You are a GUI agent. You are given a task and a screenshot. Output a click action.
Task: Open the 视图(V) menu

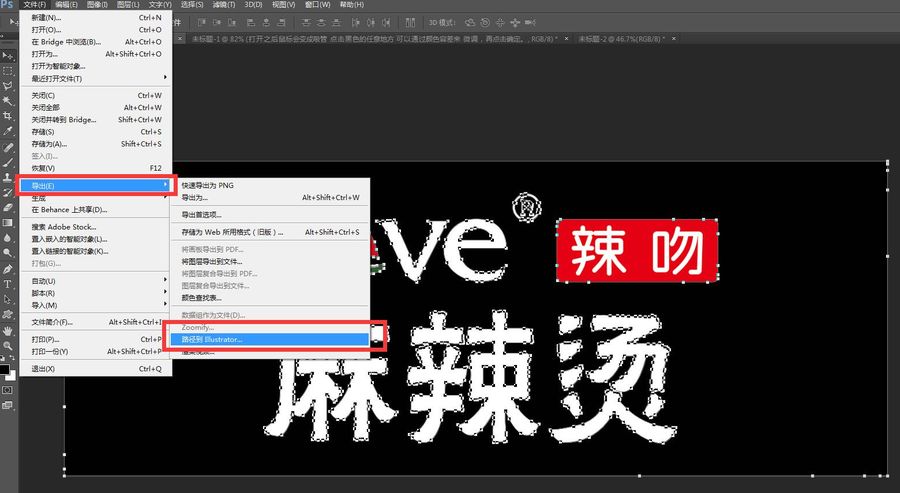coord(283,5)
